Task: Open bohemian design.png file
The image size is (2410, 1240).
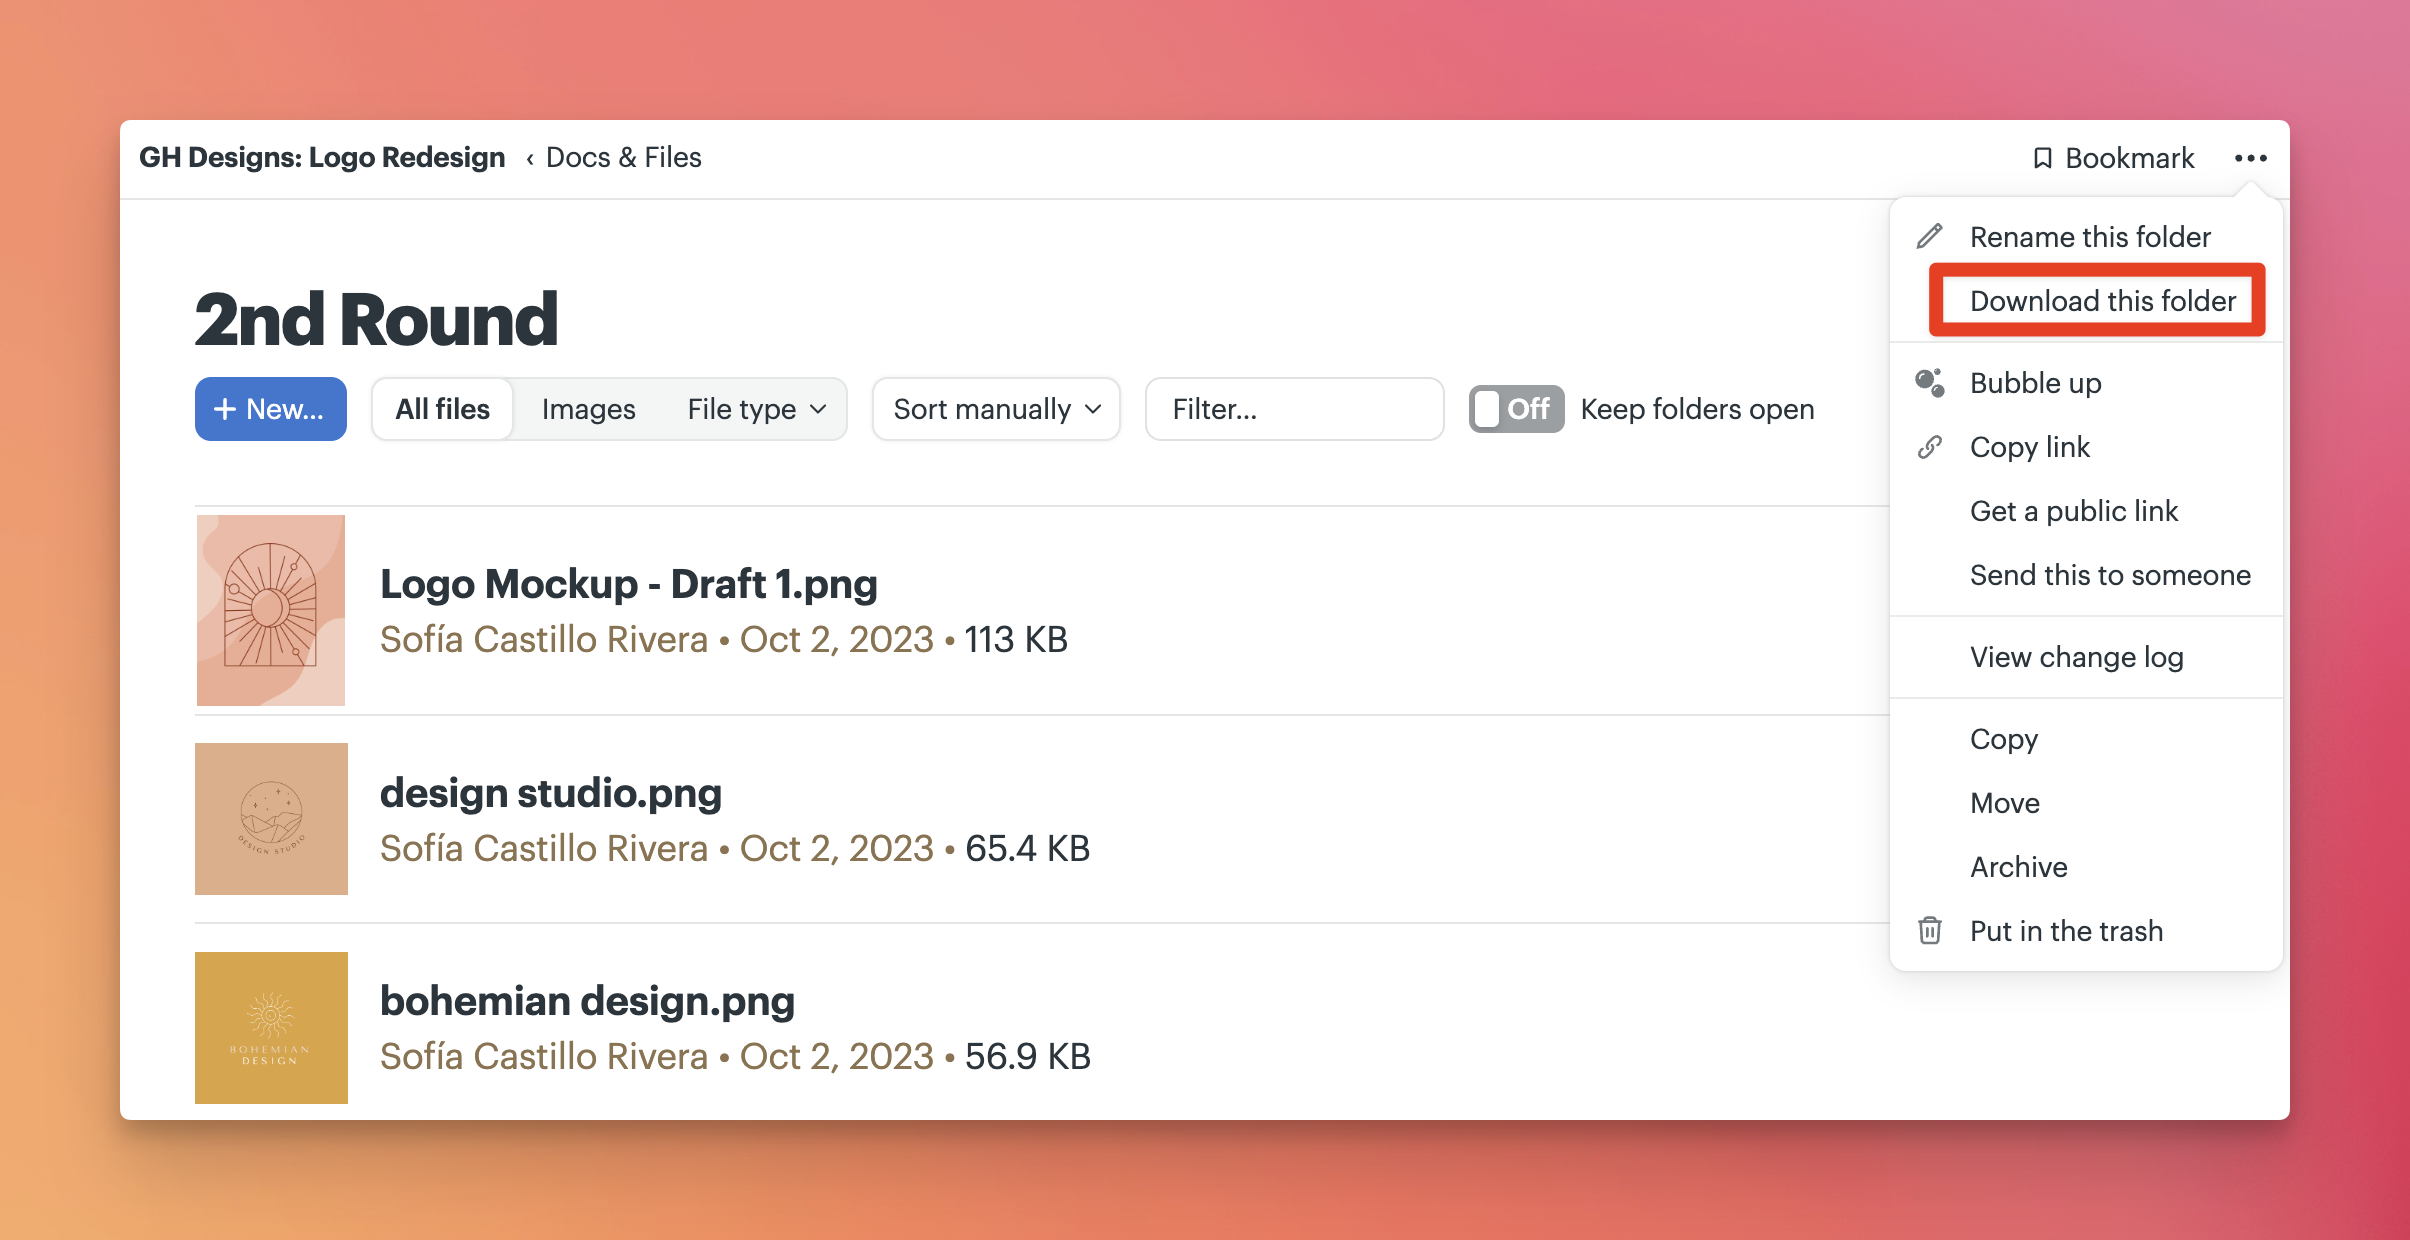Action: (x=587, y=1001)
